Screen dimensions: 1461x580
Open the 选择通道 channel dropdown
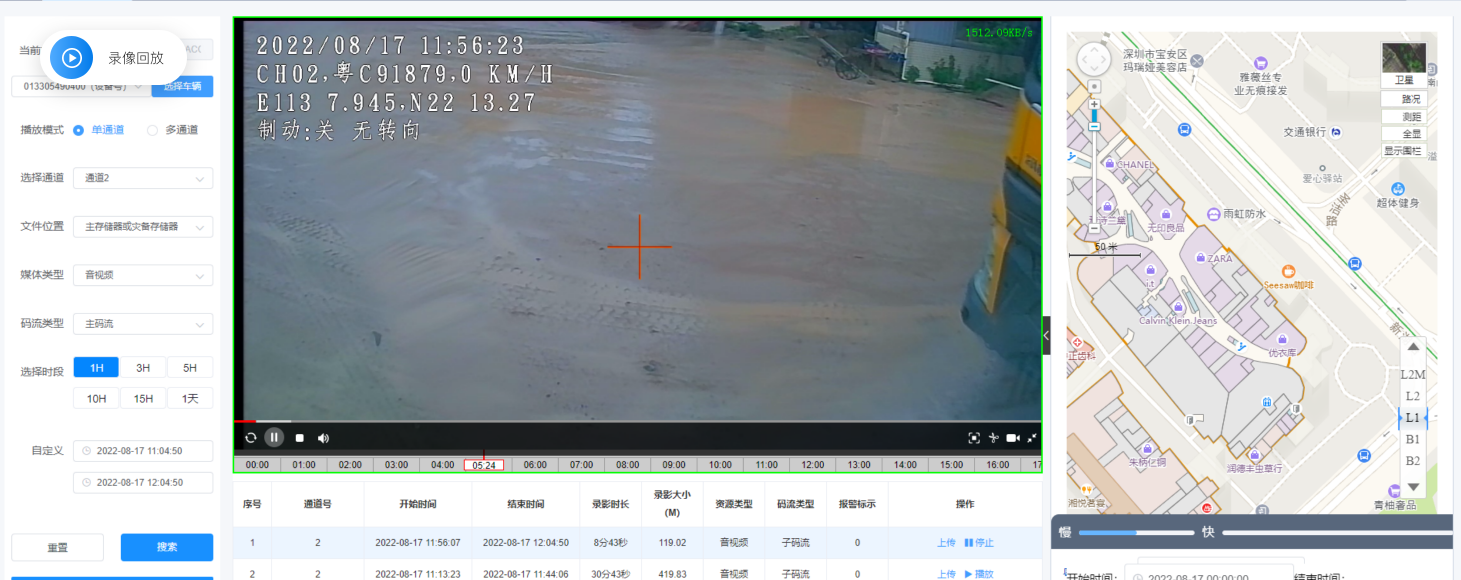click(142, 178)
